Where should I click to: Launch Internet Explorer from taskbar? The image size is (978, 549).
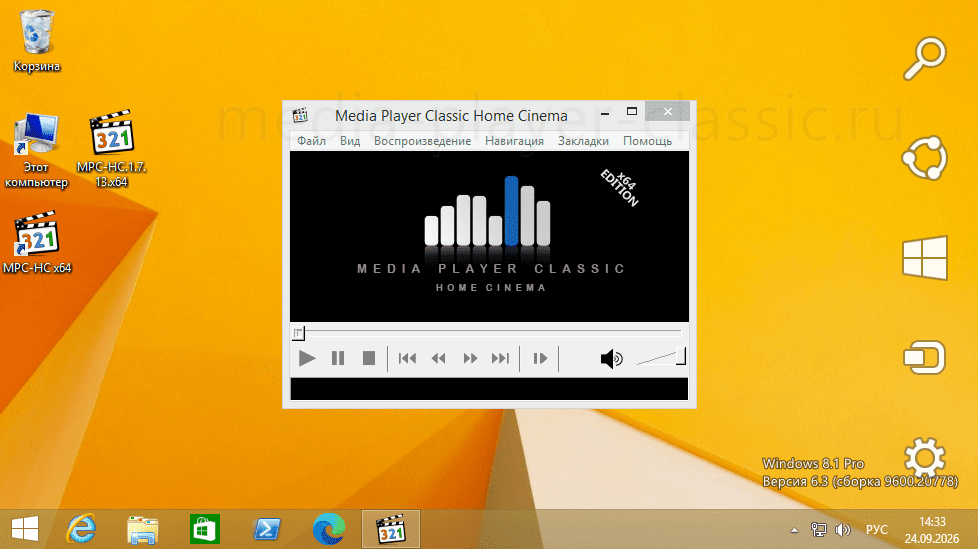(81, 529)
